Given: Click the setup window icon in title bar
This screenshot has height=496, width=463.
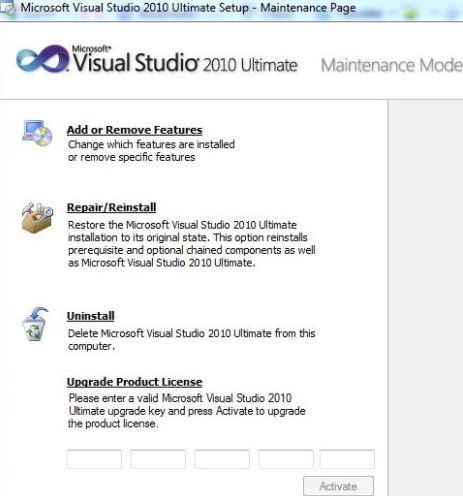Looking at the screenshot, I should click(7, 8).
